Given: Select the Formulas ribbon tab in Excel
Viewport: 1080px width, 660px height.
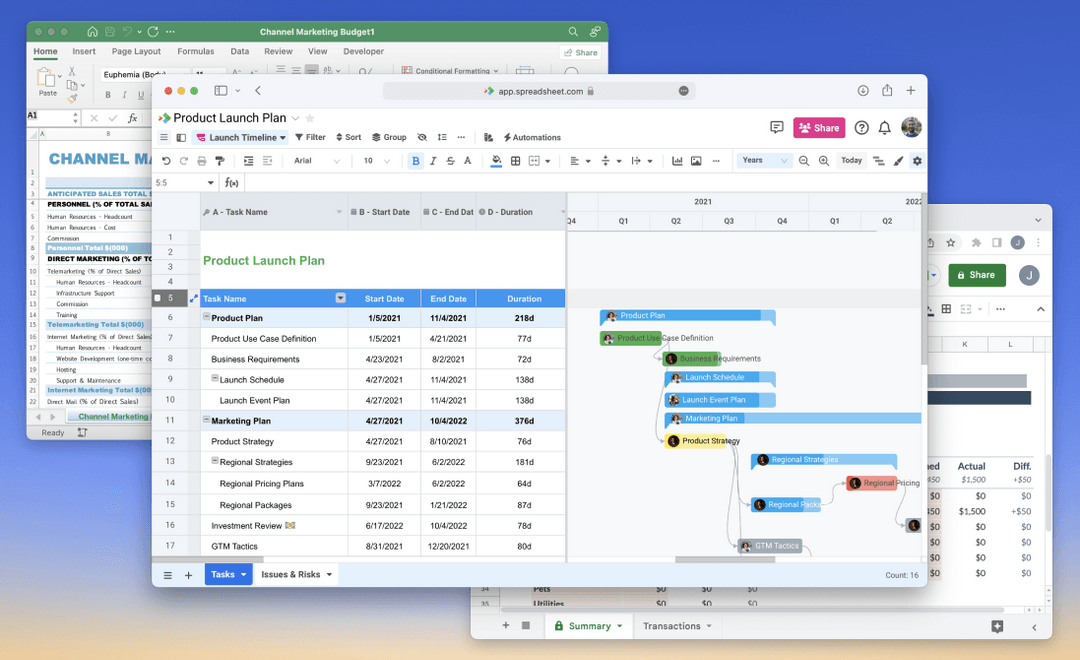Looking at the screenshot, I should [x=196, y=51].
